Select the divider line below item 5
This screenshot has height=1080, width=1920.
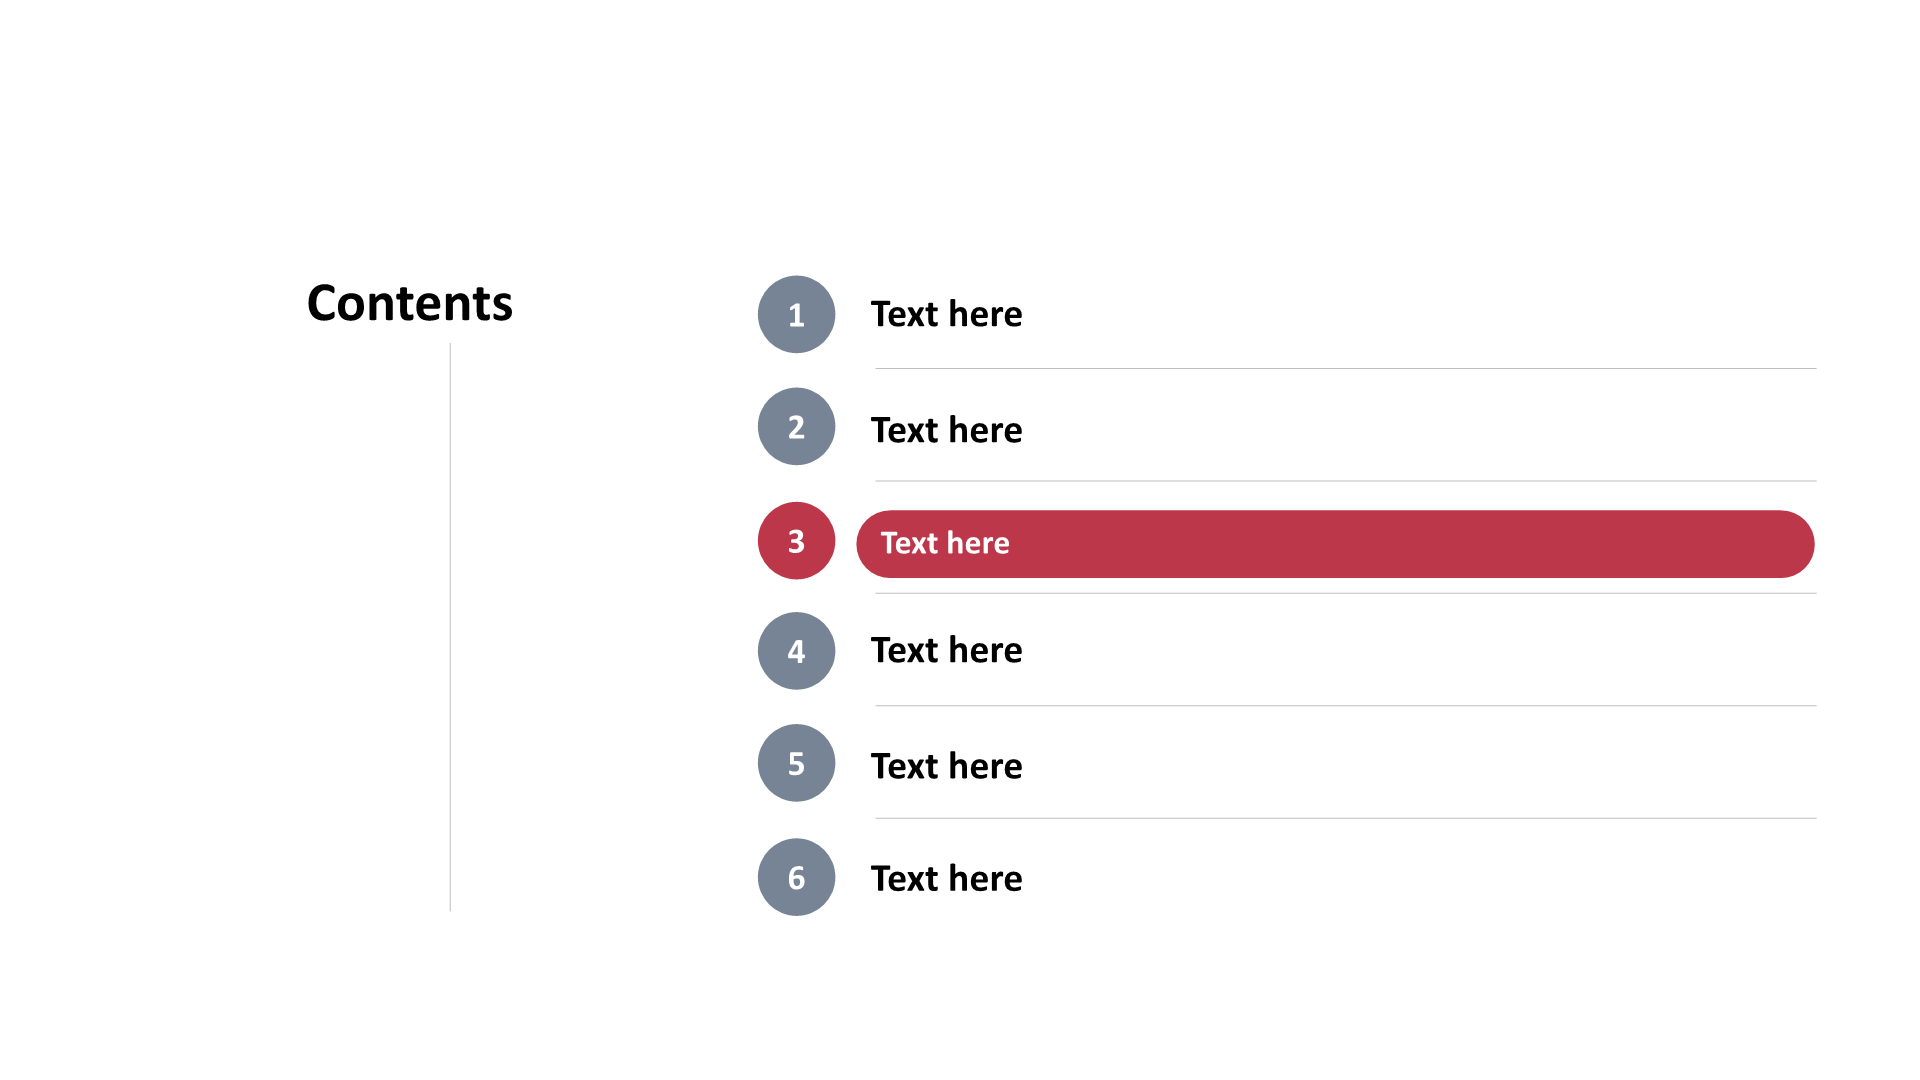[1345, 818]
